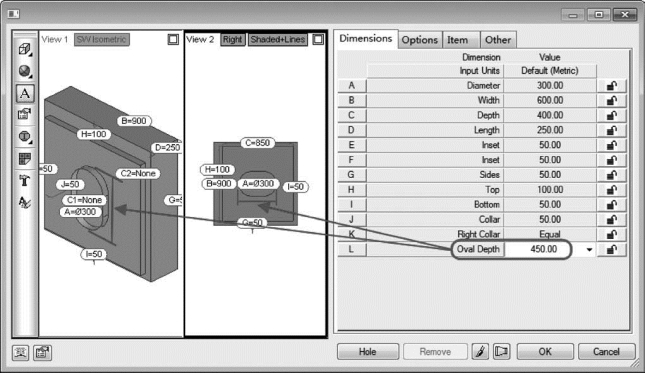Click the grid table icon in left toolbar
645x373 pixels.
tap(25, 158)
